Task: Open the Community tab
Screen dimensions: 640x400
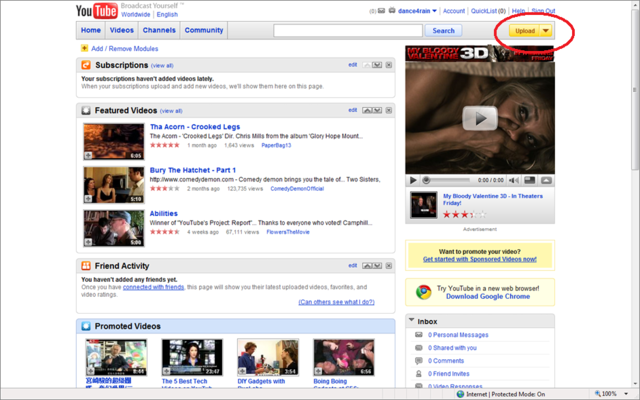Action: 204,30
